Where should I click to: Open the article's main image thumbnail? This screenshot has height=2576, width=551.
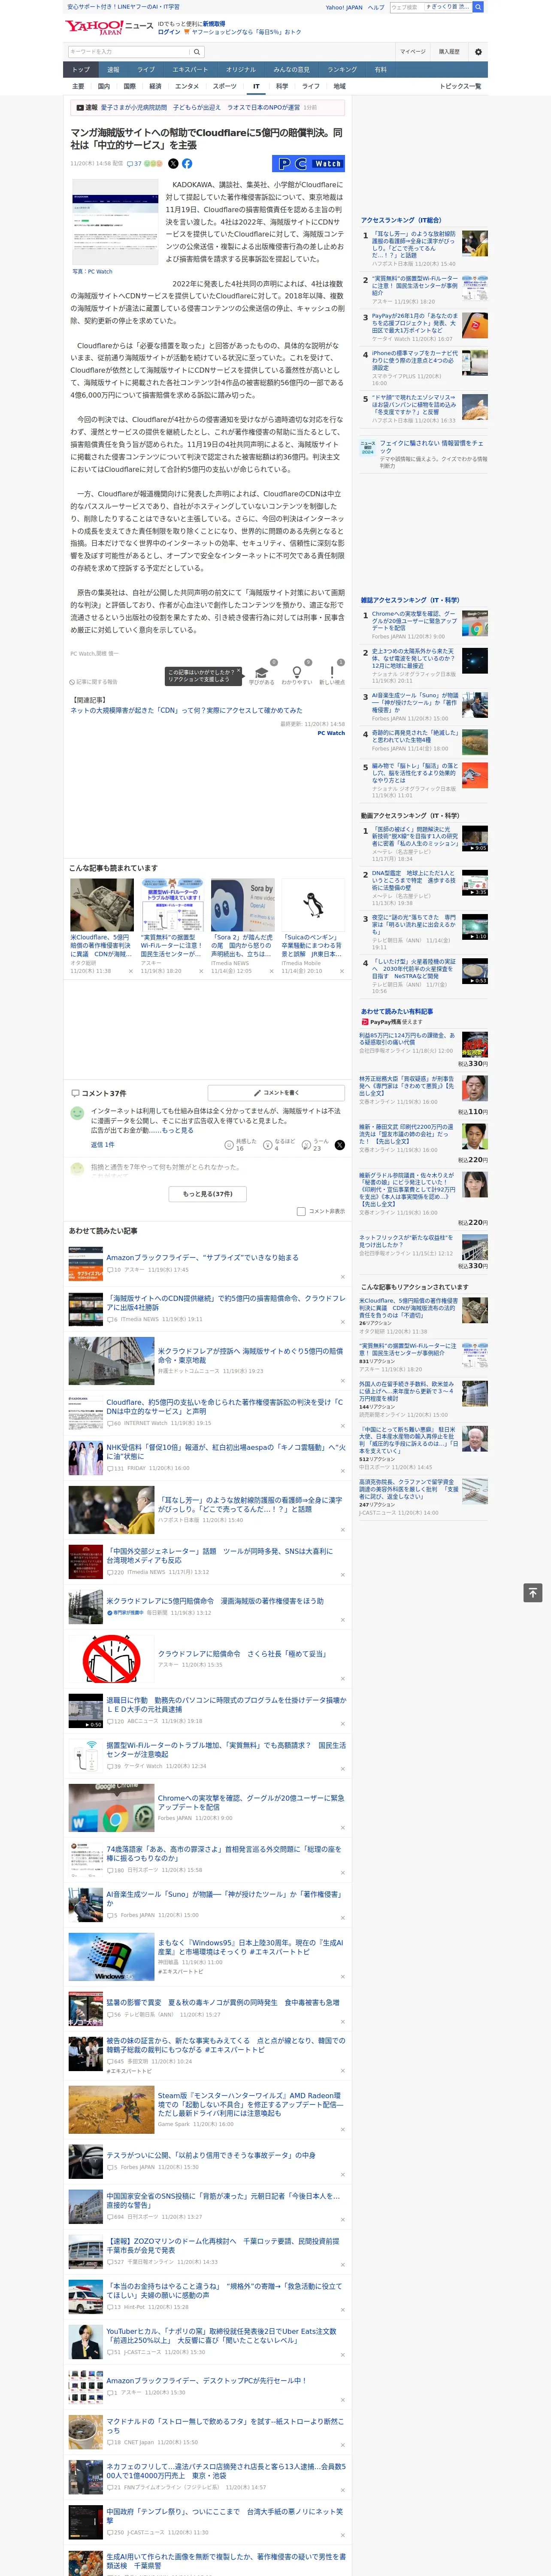[x=115, y=222]
